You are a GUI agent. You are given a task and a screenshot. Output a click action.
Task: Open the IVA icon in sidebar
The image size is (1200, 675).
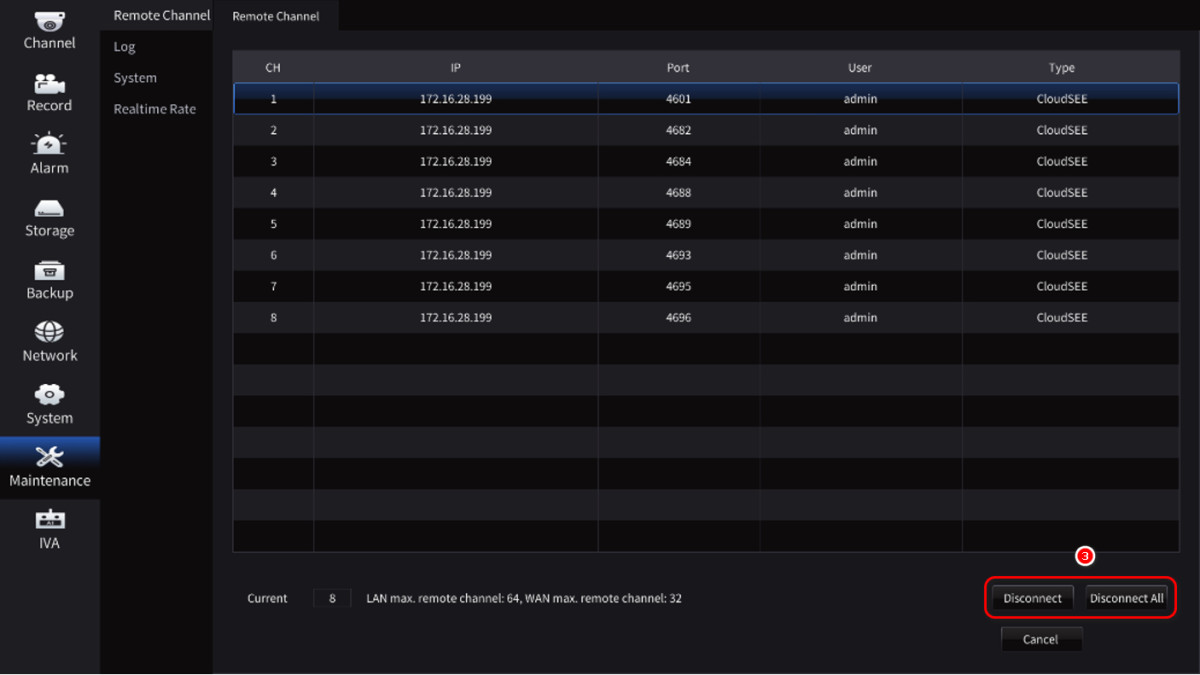tap(49, 520)
